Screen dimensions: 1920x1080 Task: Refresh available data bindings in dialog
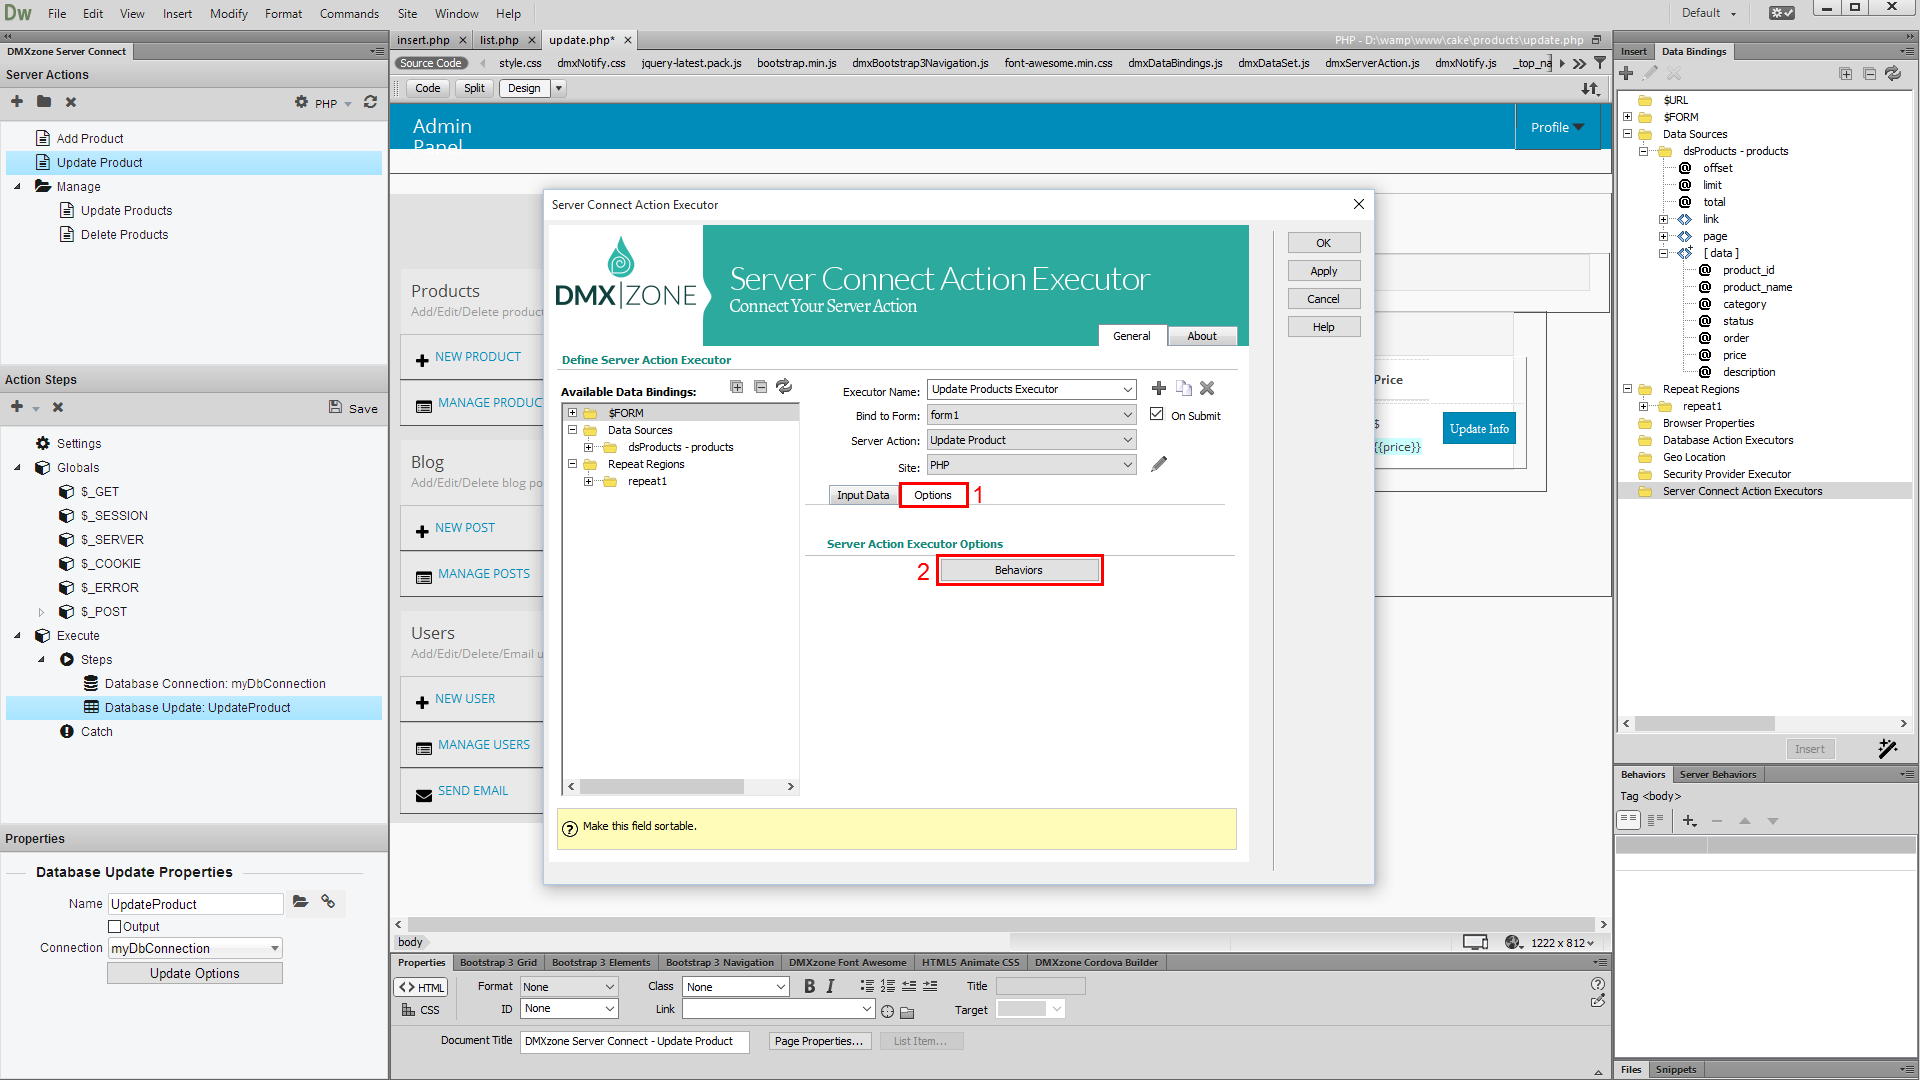(x=784, y=387)
